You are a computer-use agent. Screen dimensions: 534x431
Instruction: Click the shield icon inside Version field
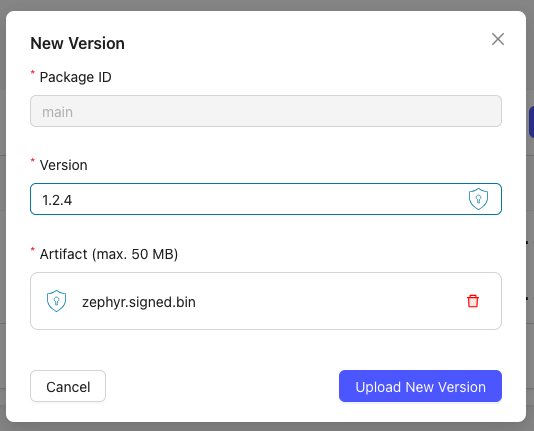pos(478,199)
